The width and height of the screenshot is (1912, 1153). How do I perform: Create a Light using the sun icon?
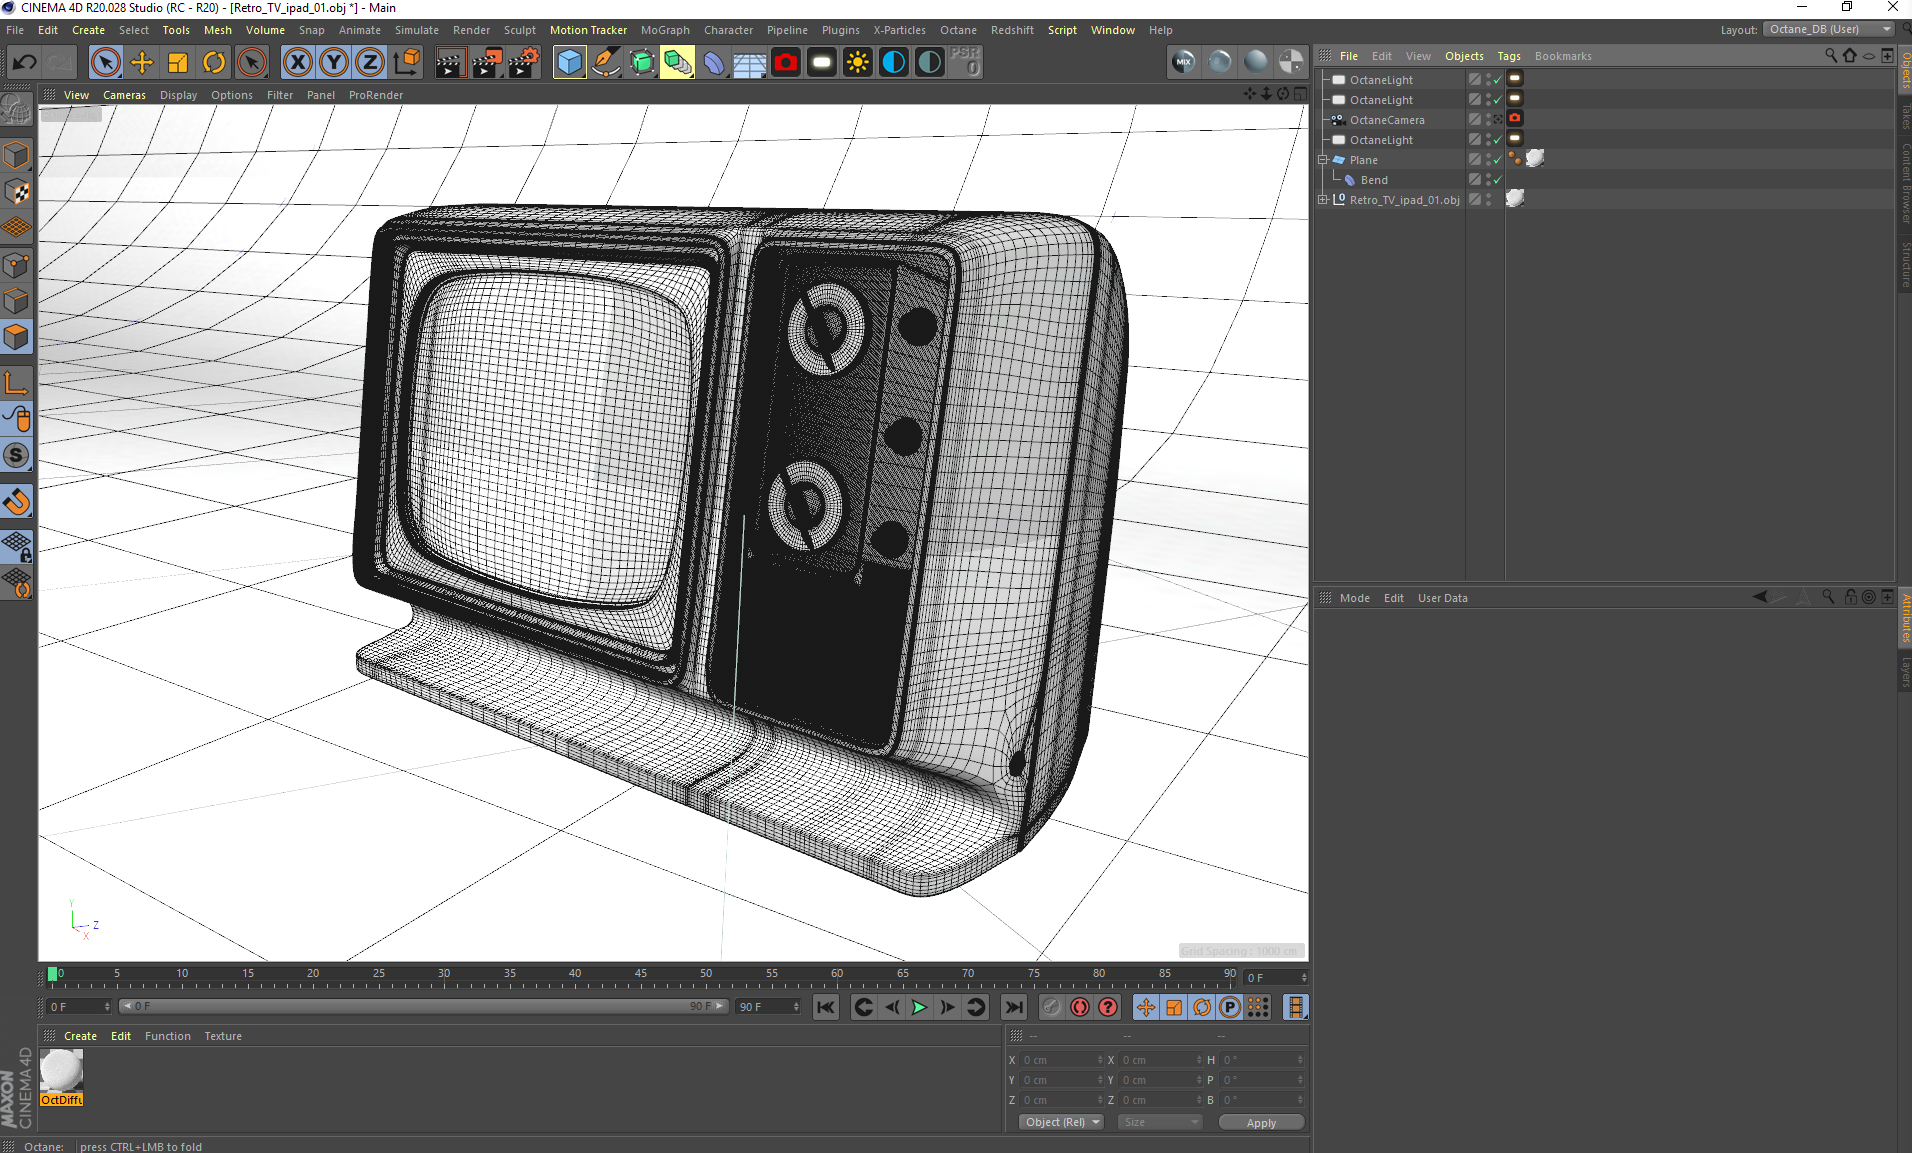point(858,62)
